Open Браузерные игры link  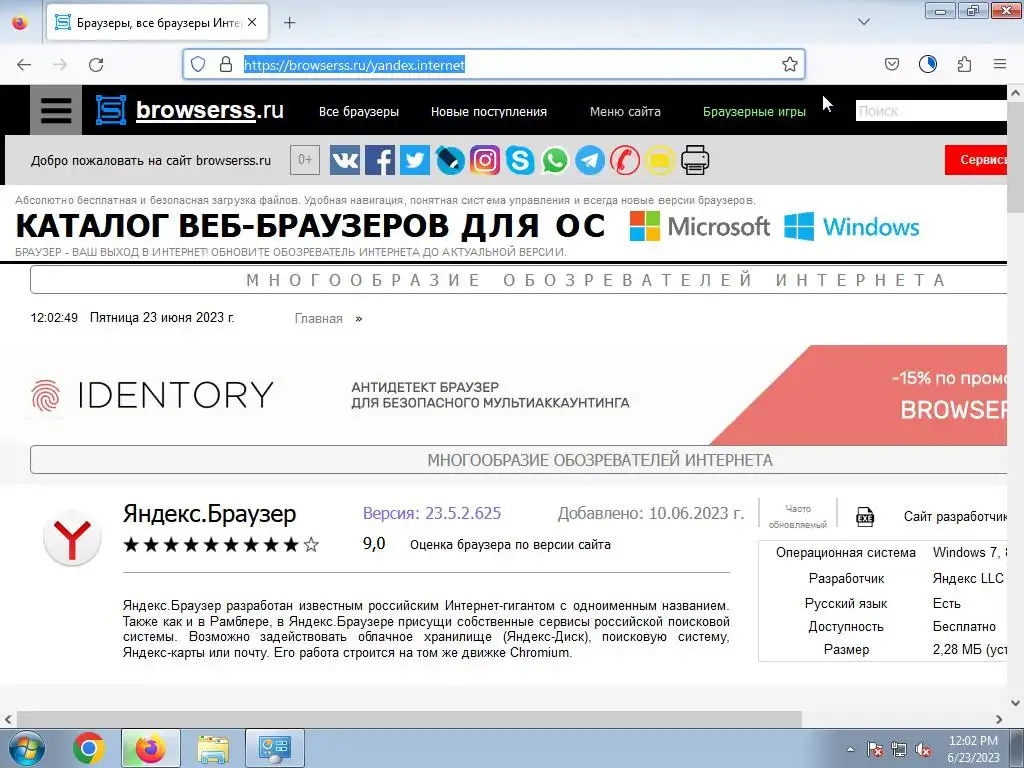(x=754, y=112)
